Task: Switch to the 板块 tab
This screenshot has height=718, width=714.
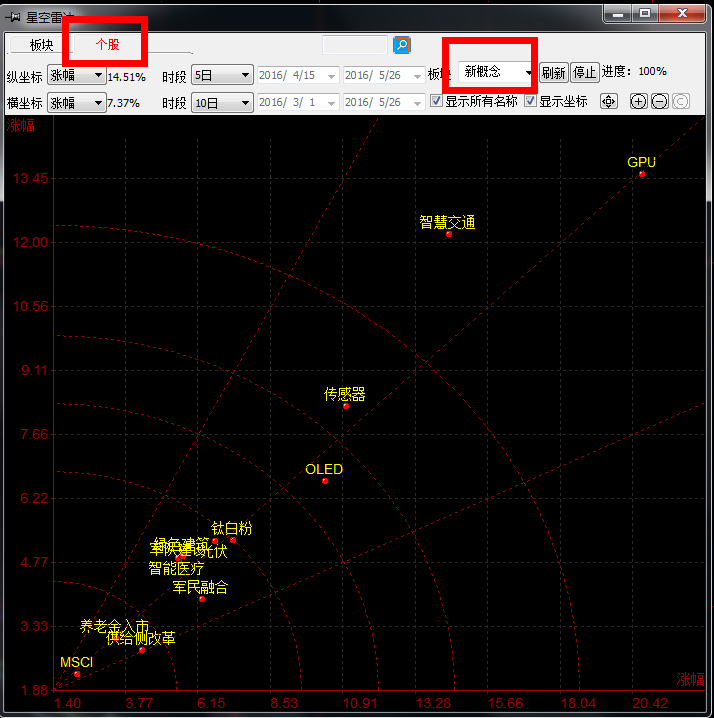Action: tap(41, 45)
